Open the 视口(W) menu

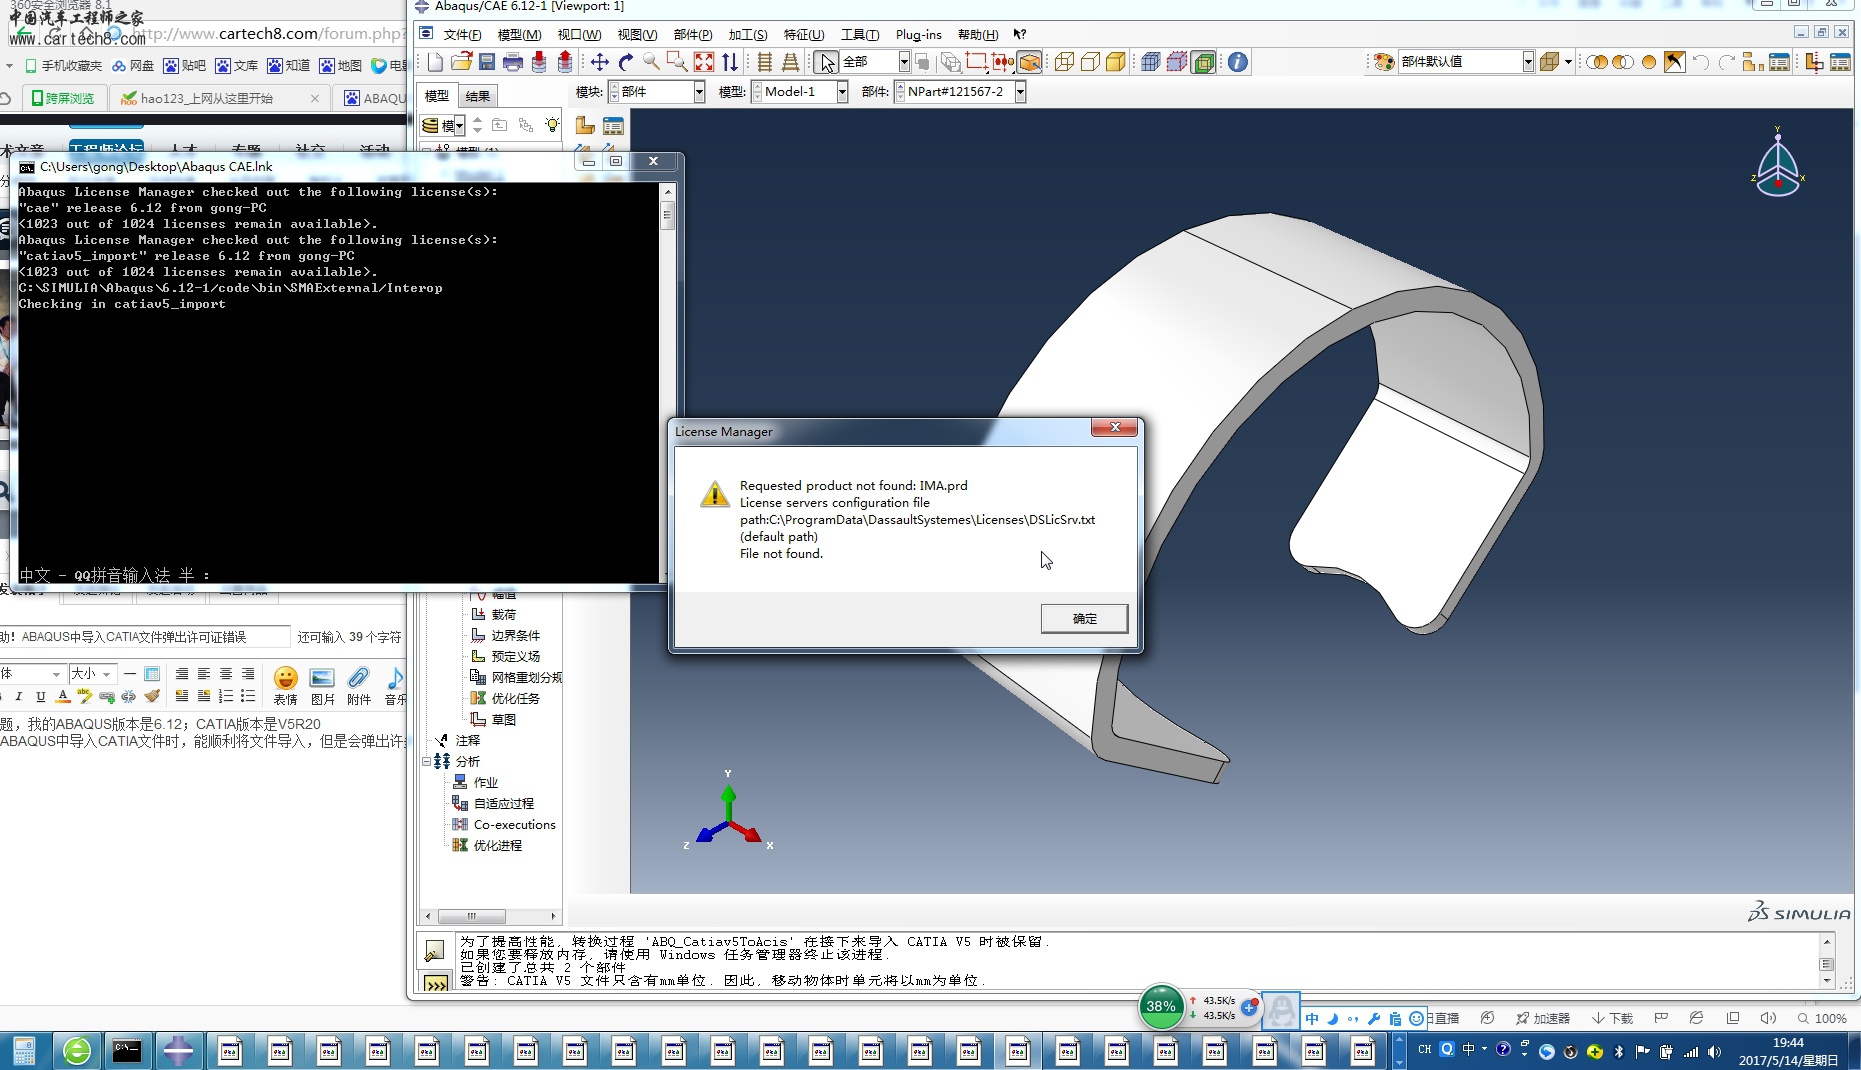pos(579,34)
